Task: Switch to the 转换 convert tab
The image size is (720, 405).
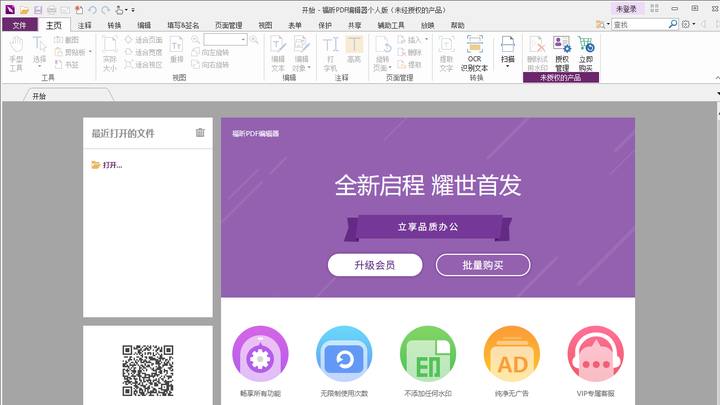Action: click(x=114, y=25)
